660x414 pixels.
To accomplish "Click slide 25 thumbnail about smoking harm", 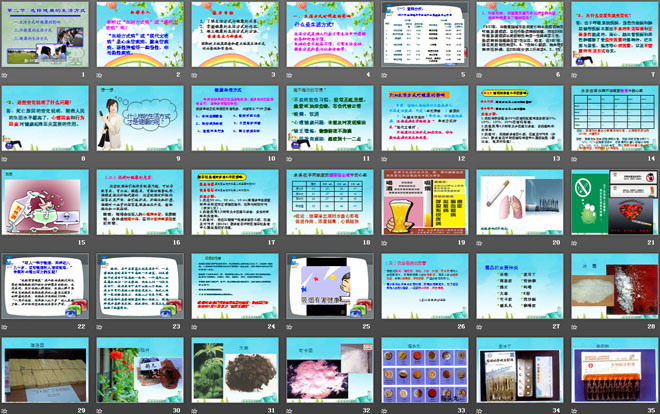I will click(x=332, y=288).
